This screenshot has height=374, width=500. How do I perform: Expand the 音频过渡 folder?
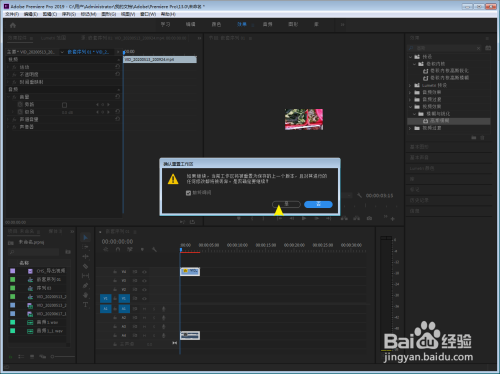[410, 99]
